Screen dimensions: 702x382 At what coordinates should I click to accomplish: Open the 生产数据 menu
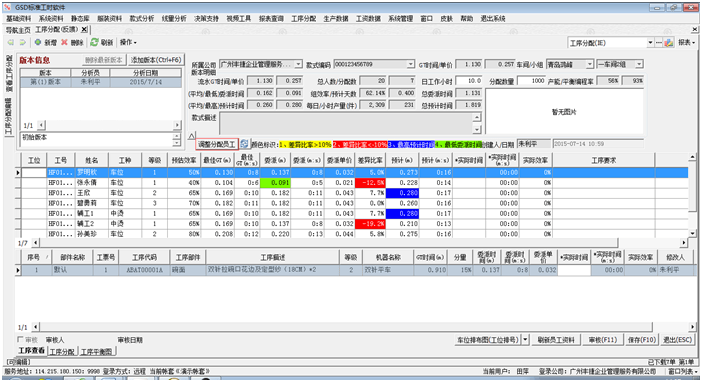point(336,19)
